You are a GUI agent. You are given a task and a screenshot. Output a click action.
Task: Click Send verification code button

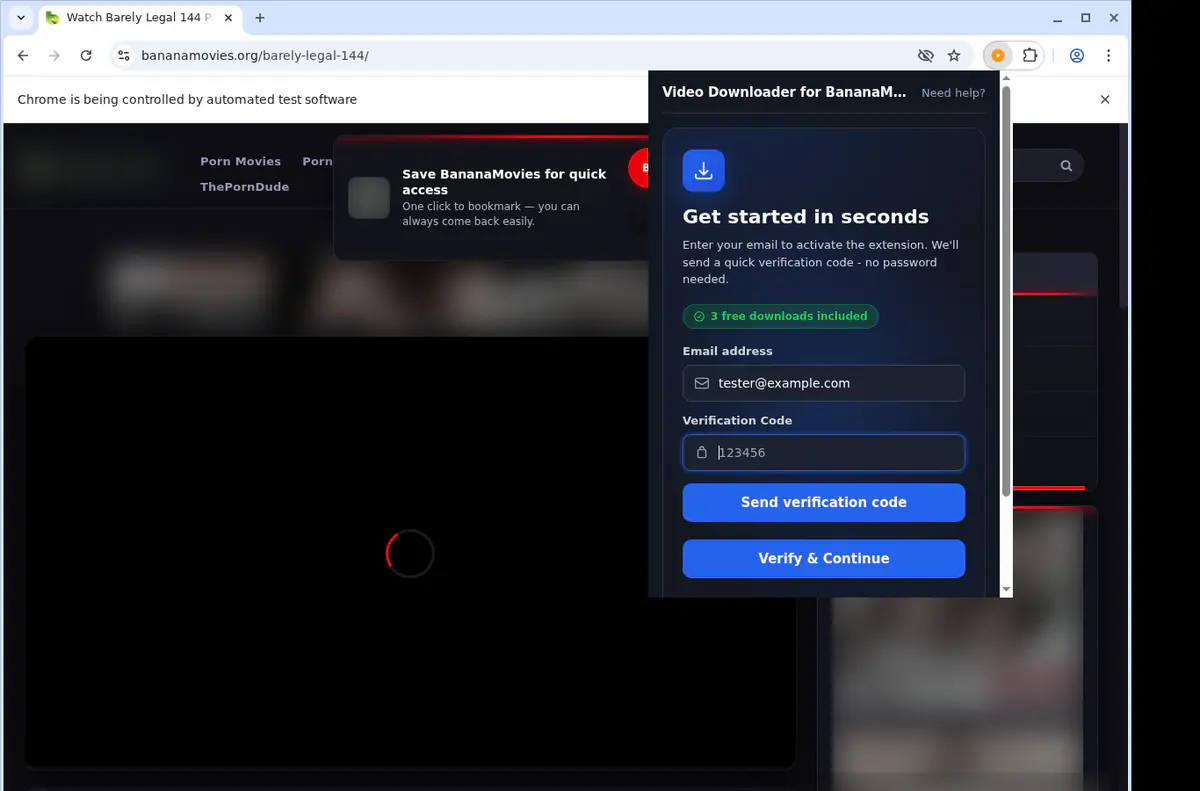pyautogui.click(x=824, y=502)
